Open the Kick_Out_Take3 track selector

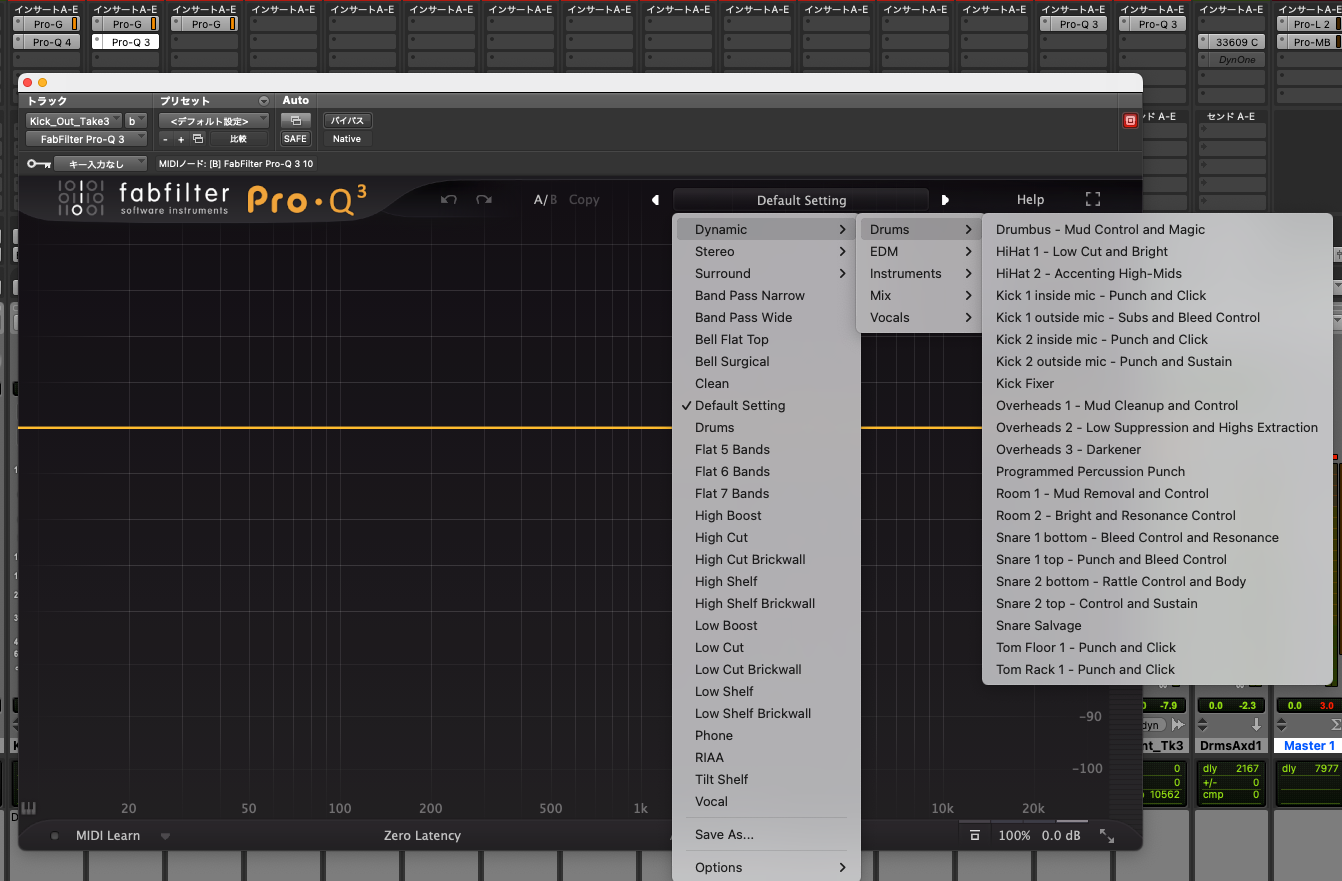click(75, 121)
